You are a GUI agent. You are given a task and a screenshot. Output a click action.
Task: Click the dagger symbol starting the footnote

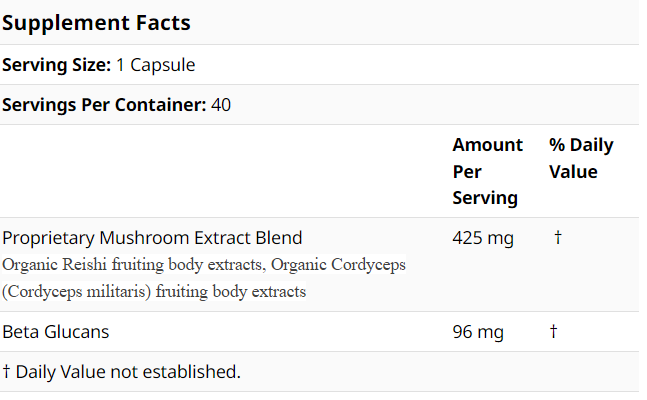tap(6, 372)
